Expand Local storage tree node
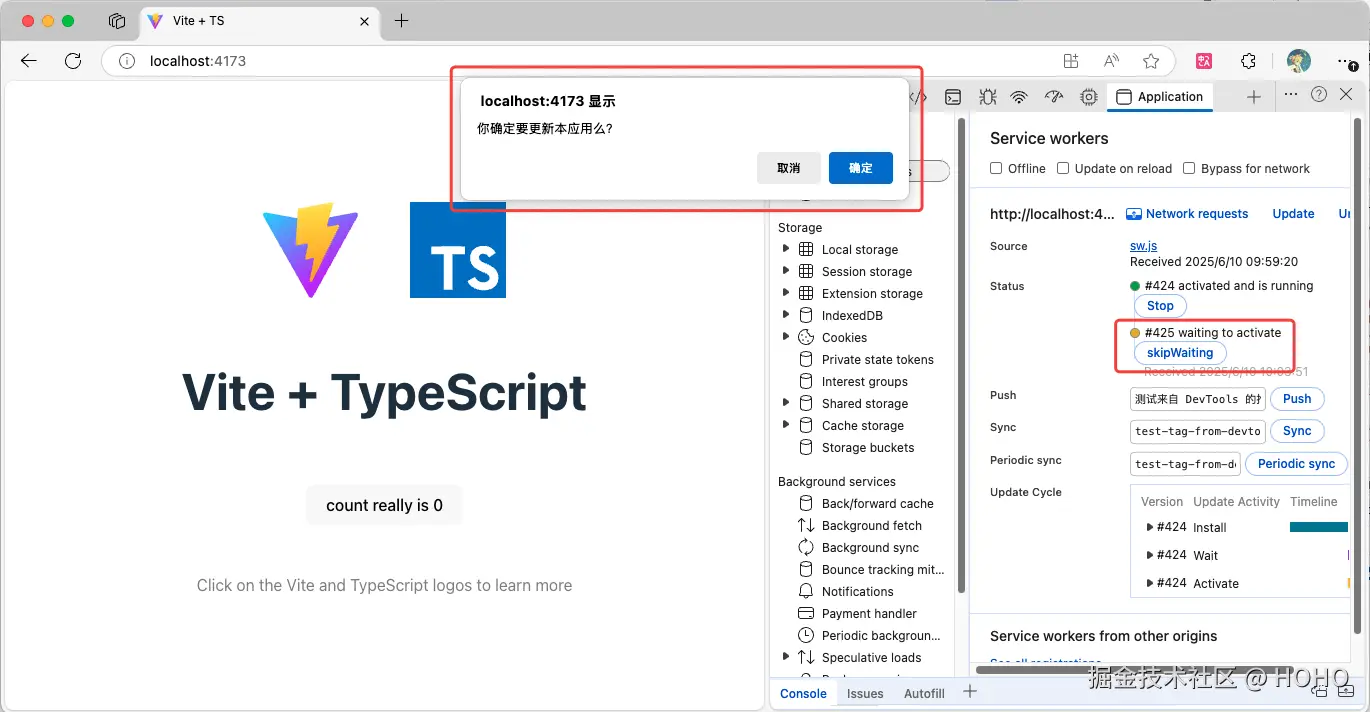 786,249
